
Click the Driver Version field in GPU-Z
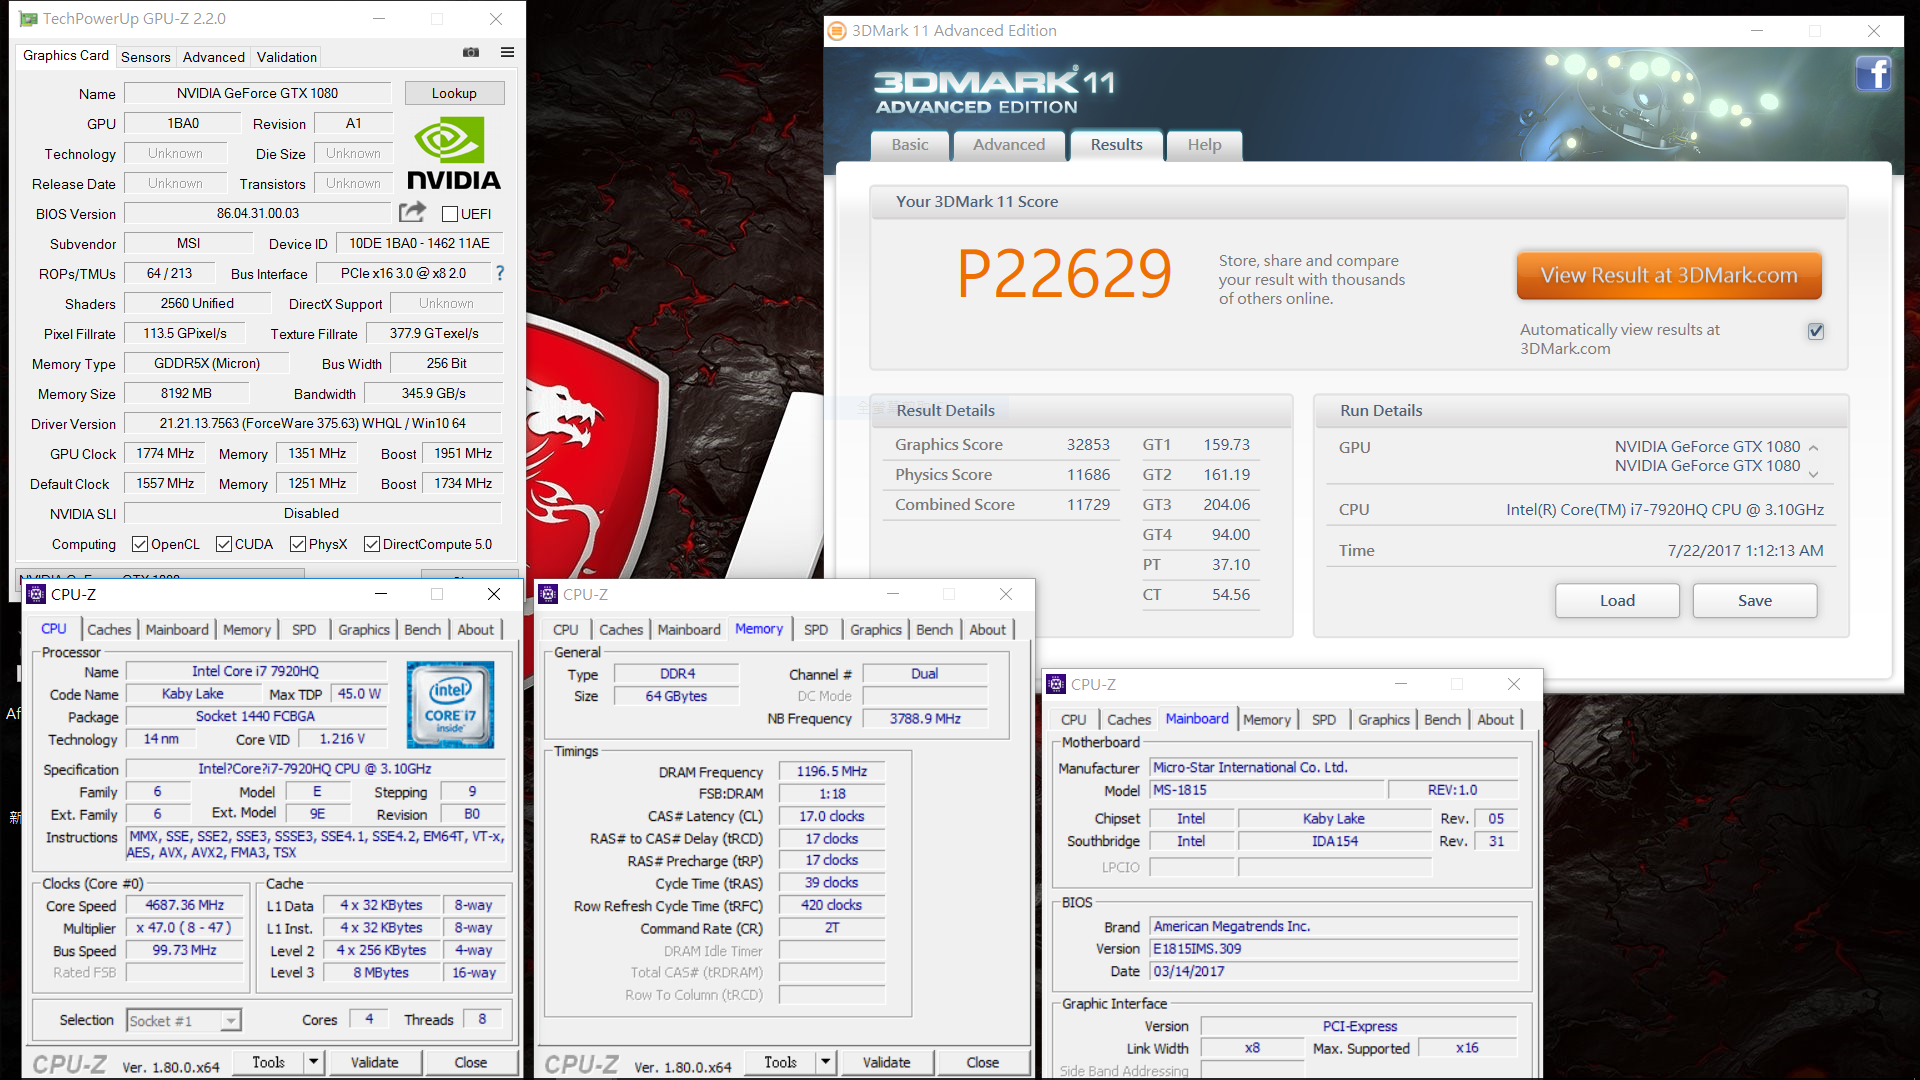pos(313,423)
